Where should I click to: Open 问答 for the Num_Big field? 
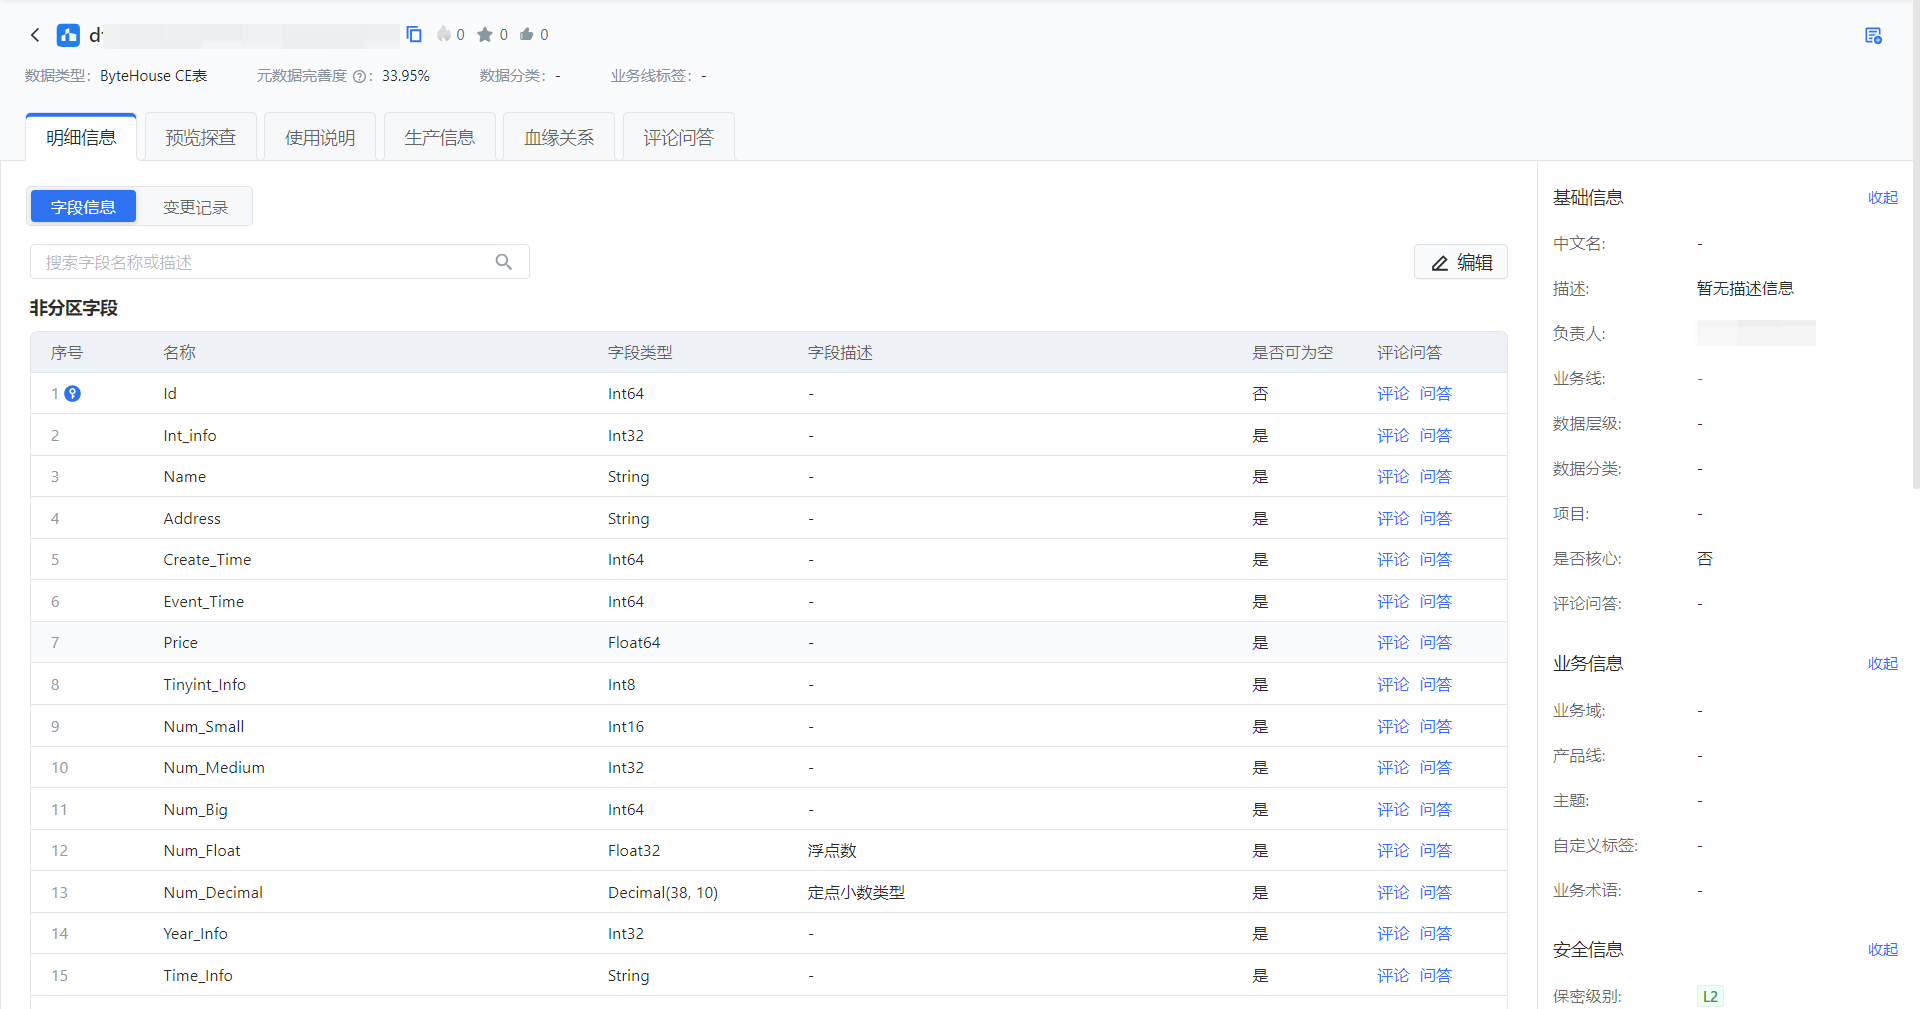(1436, 810)
